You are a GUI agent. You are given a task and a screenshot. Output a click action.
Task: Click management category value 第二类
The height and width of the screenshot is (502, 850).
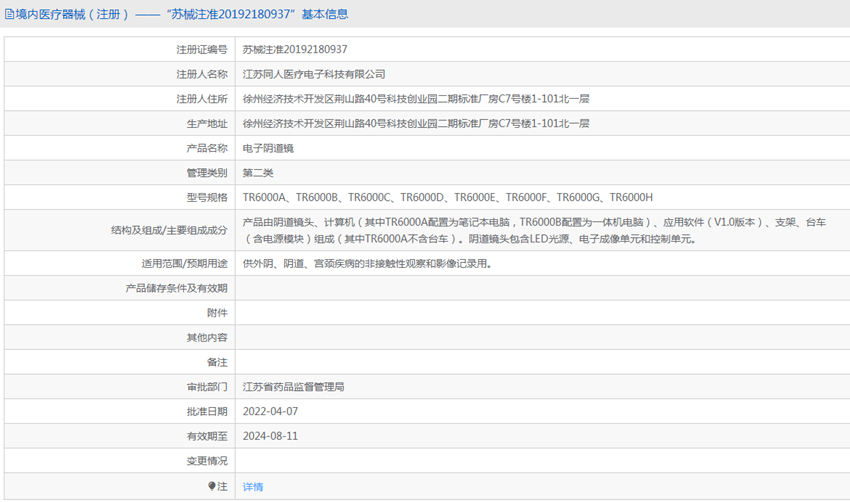258,173
